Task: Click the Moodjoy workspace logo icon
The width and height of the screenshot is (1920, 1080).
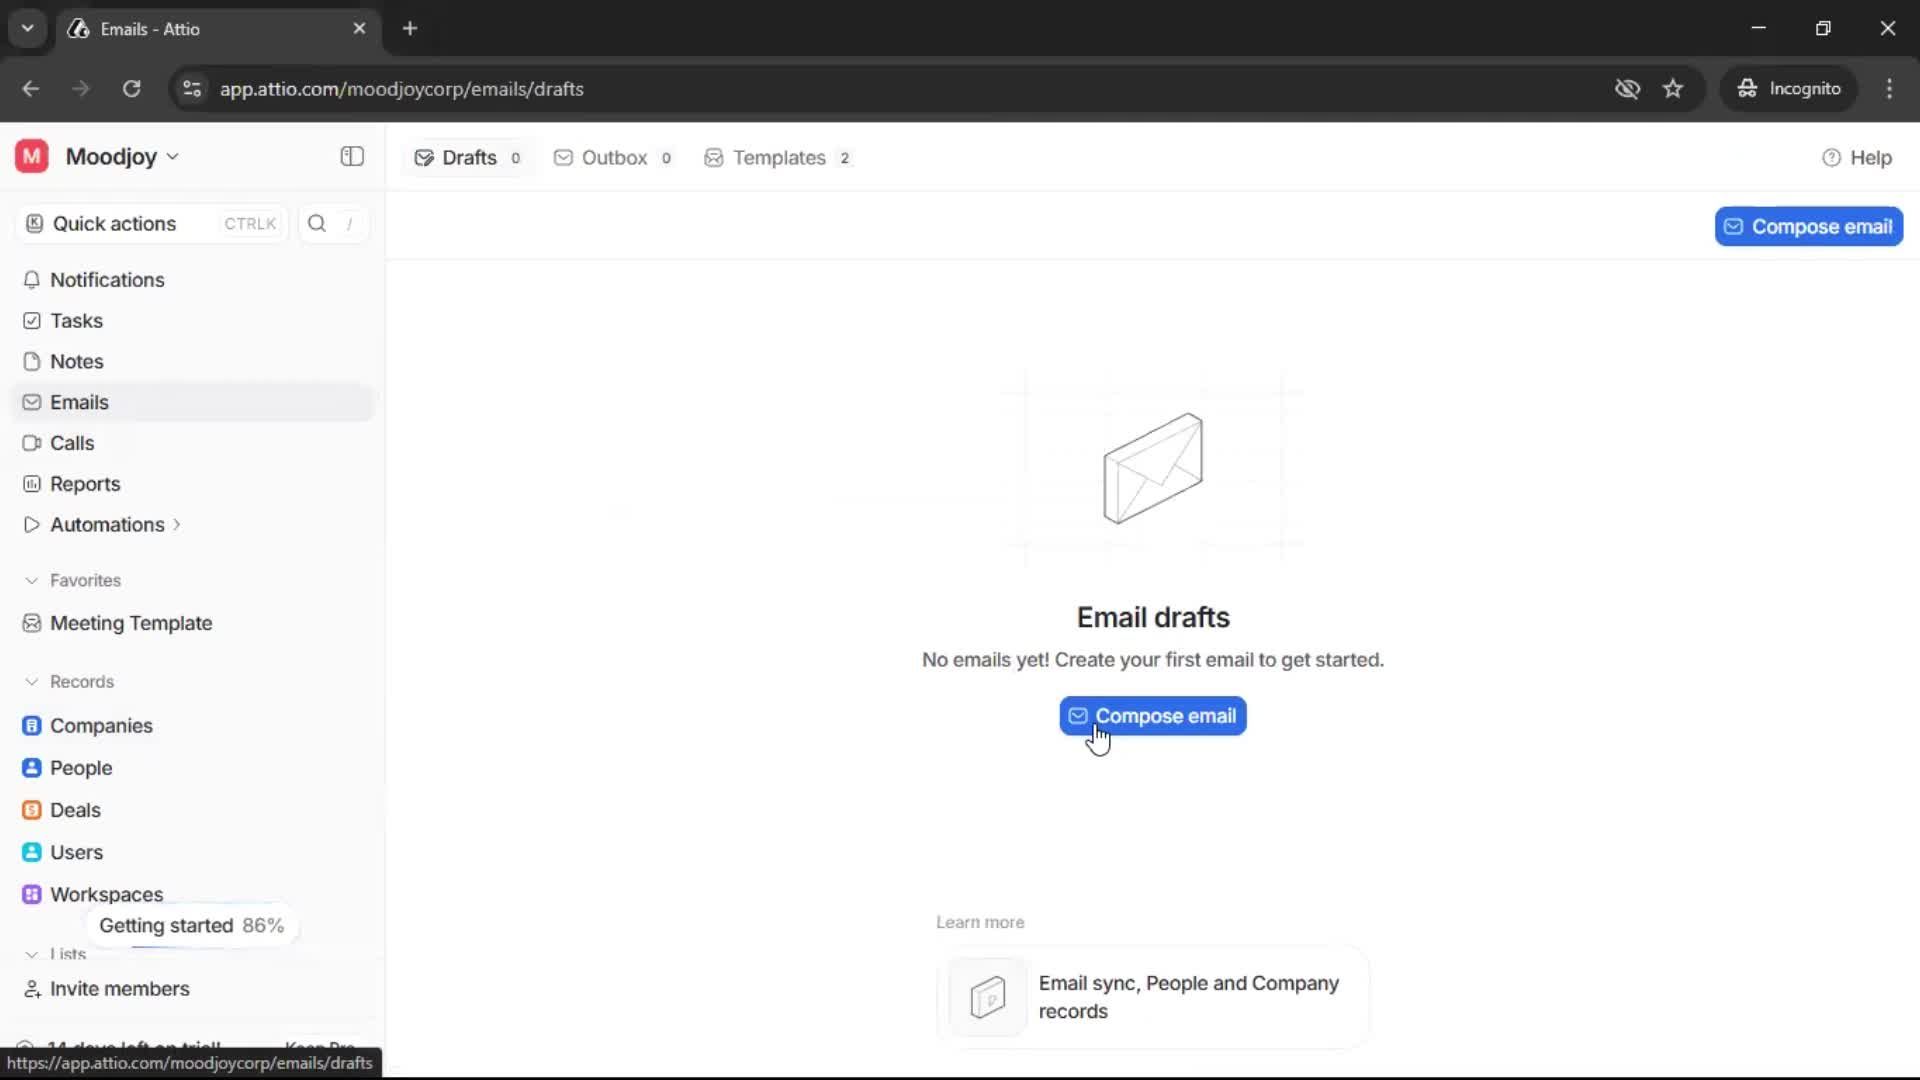Action: [x=32, y=157]
